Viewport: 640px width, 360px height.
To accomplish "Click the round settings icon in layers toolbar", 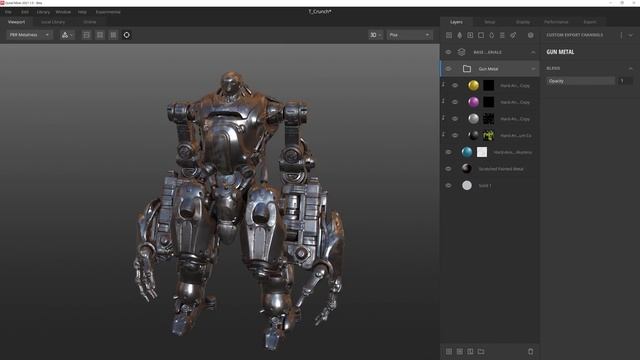I will point(531,35).
